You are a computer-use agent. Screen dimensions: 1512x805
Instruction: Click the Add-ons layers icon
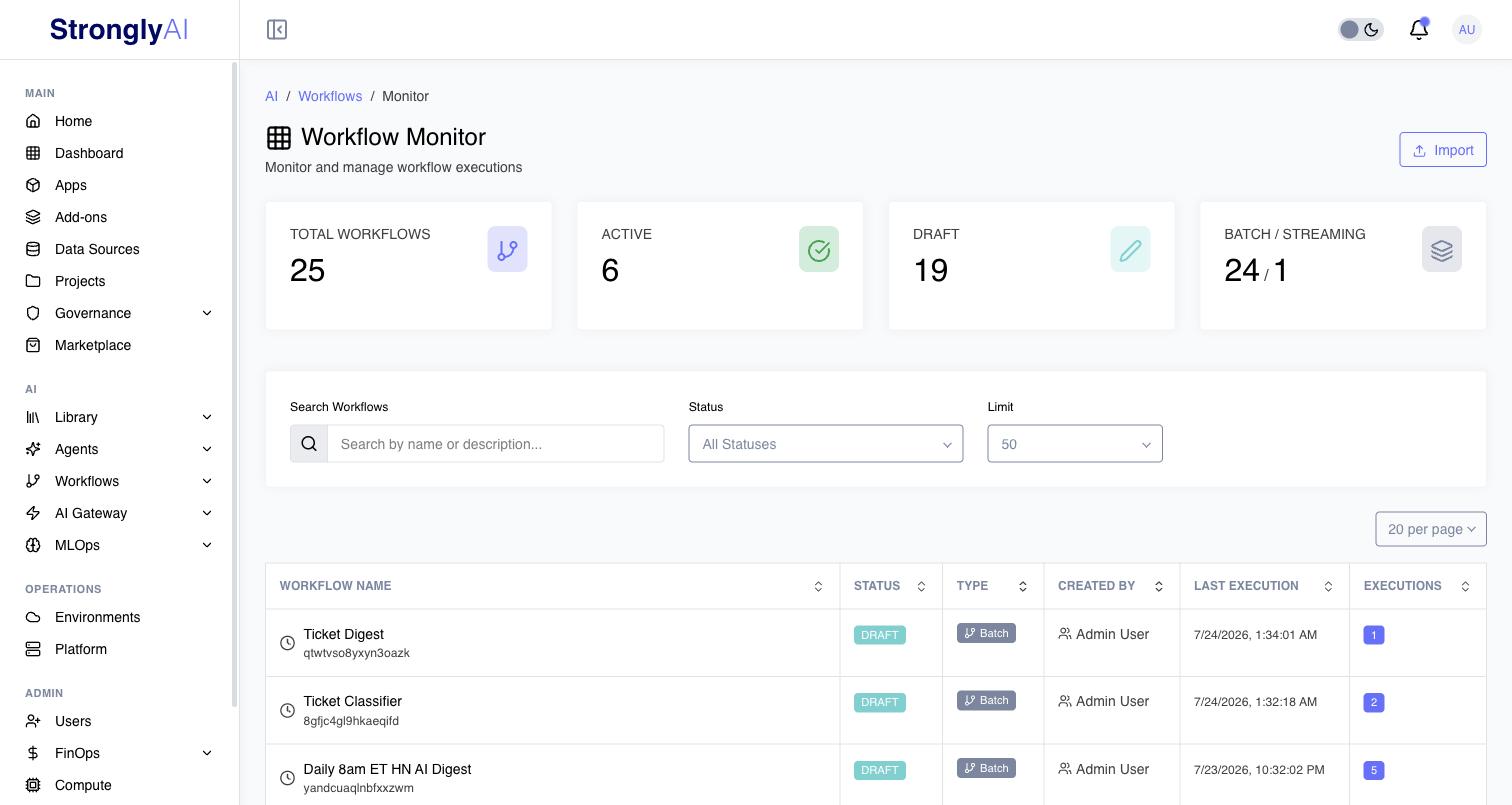pos(33,217)
